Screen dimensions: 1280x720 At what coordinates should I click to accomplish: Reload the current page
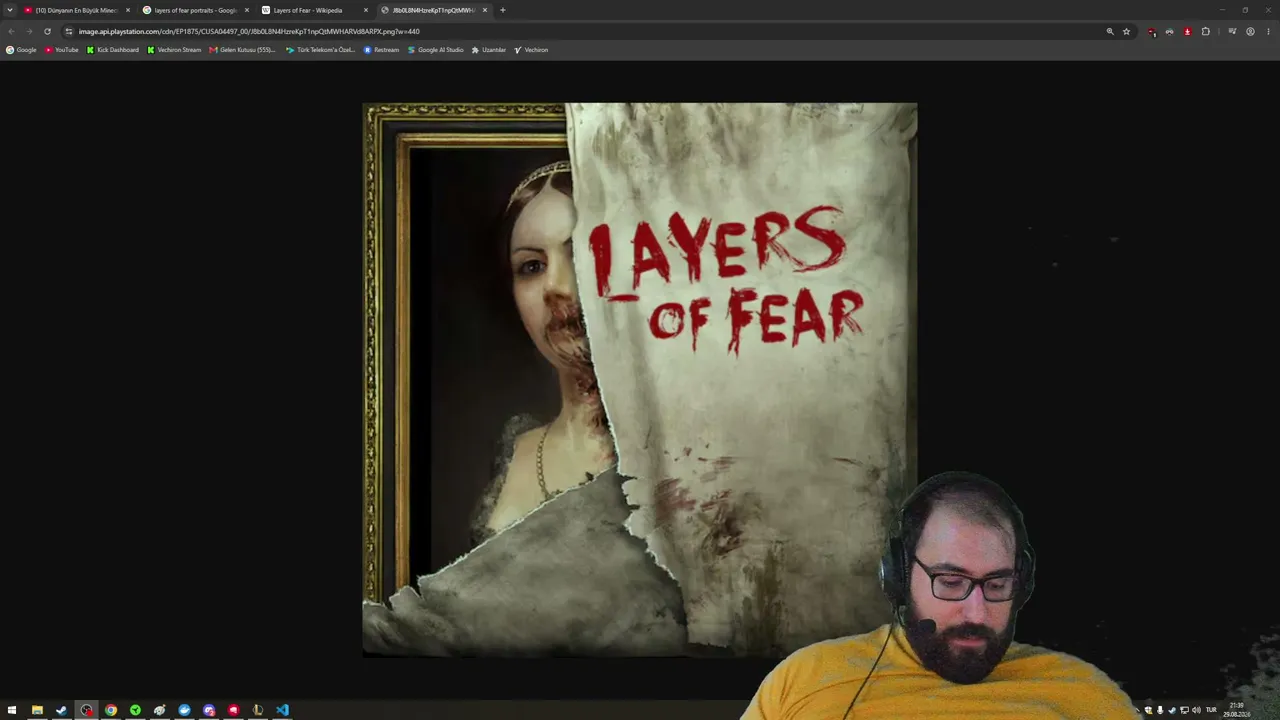[47, 31]
